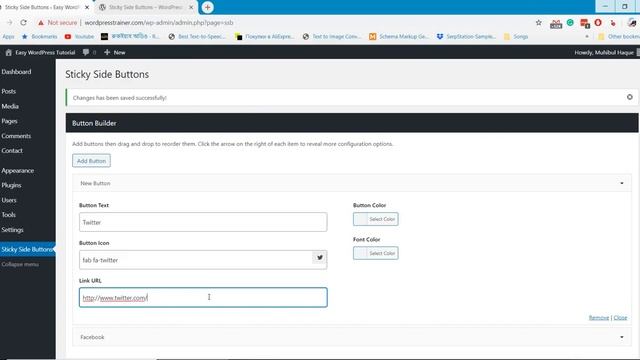Expand the Facebook button panel arrow

[622, 337]
